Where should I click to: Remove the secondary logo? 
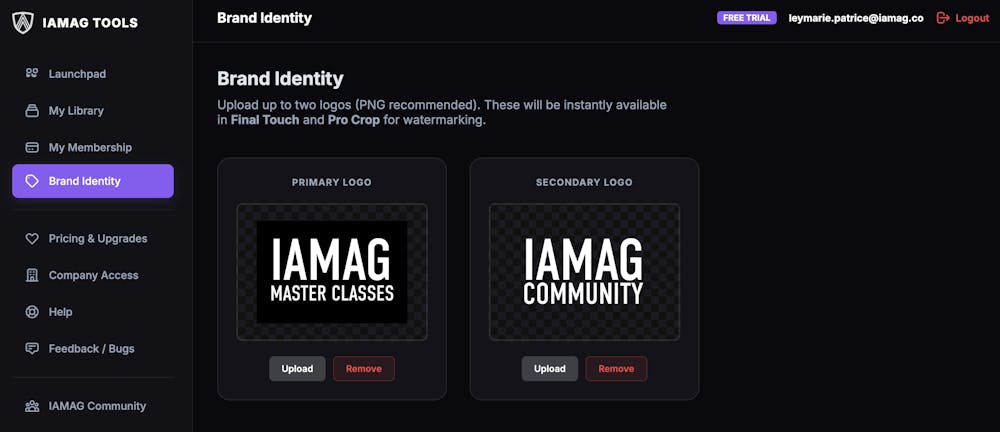click(x=616, y=369)
